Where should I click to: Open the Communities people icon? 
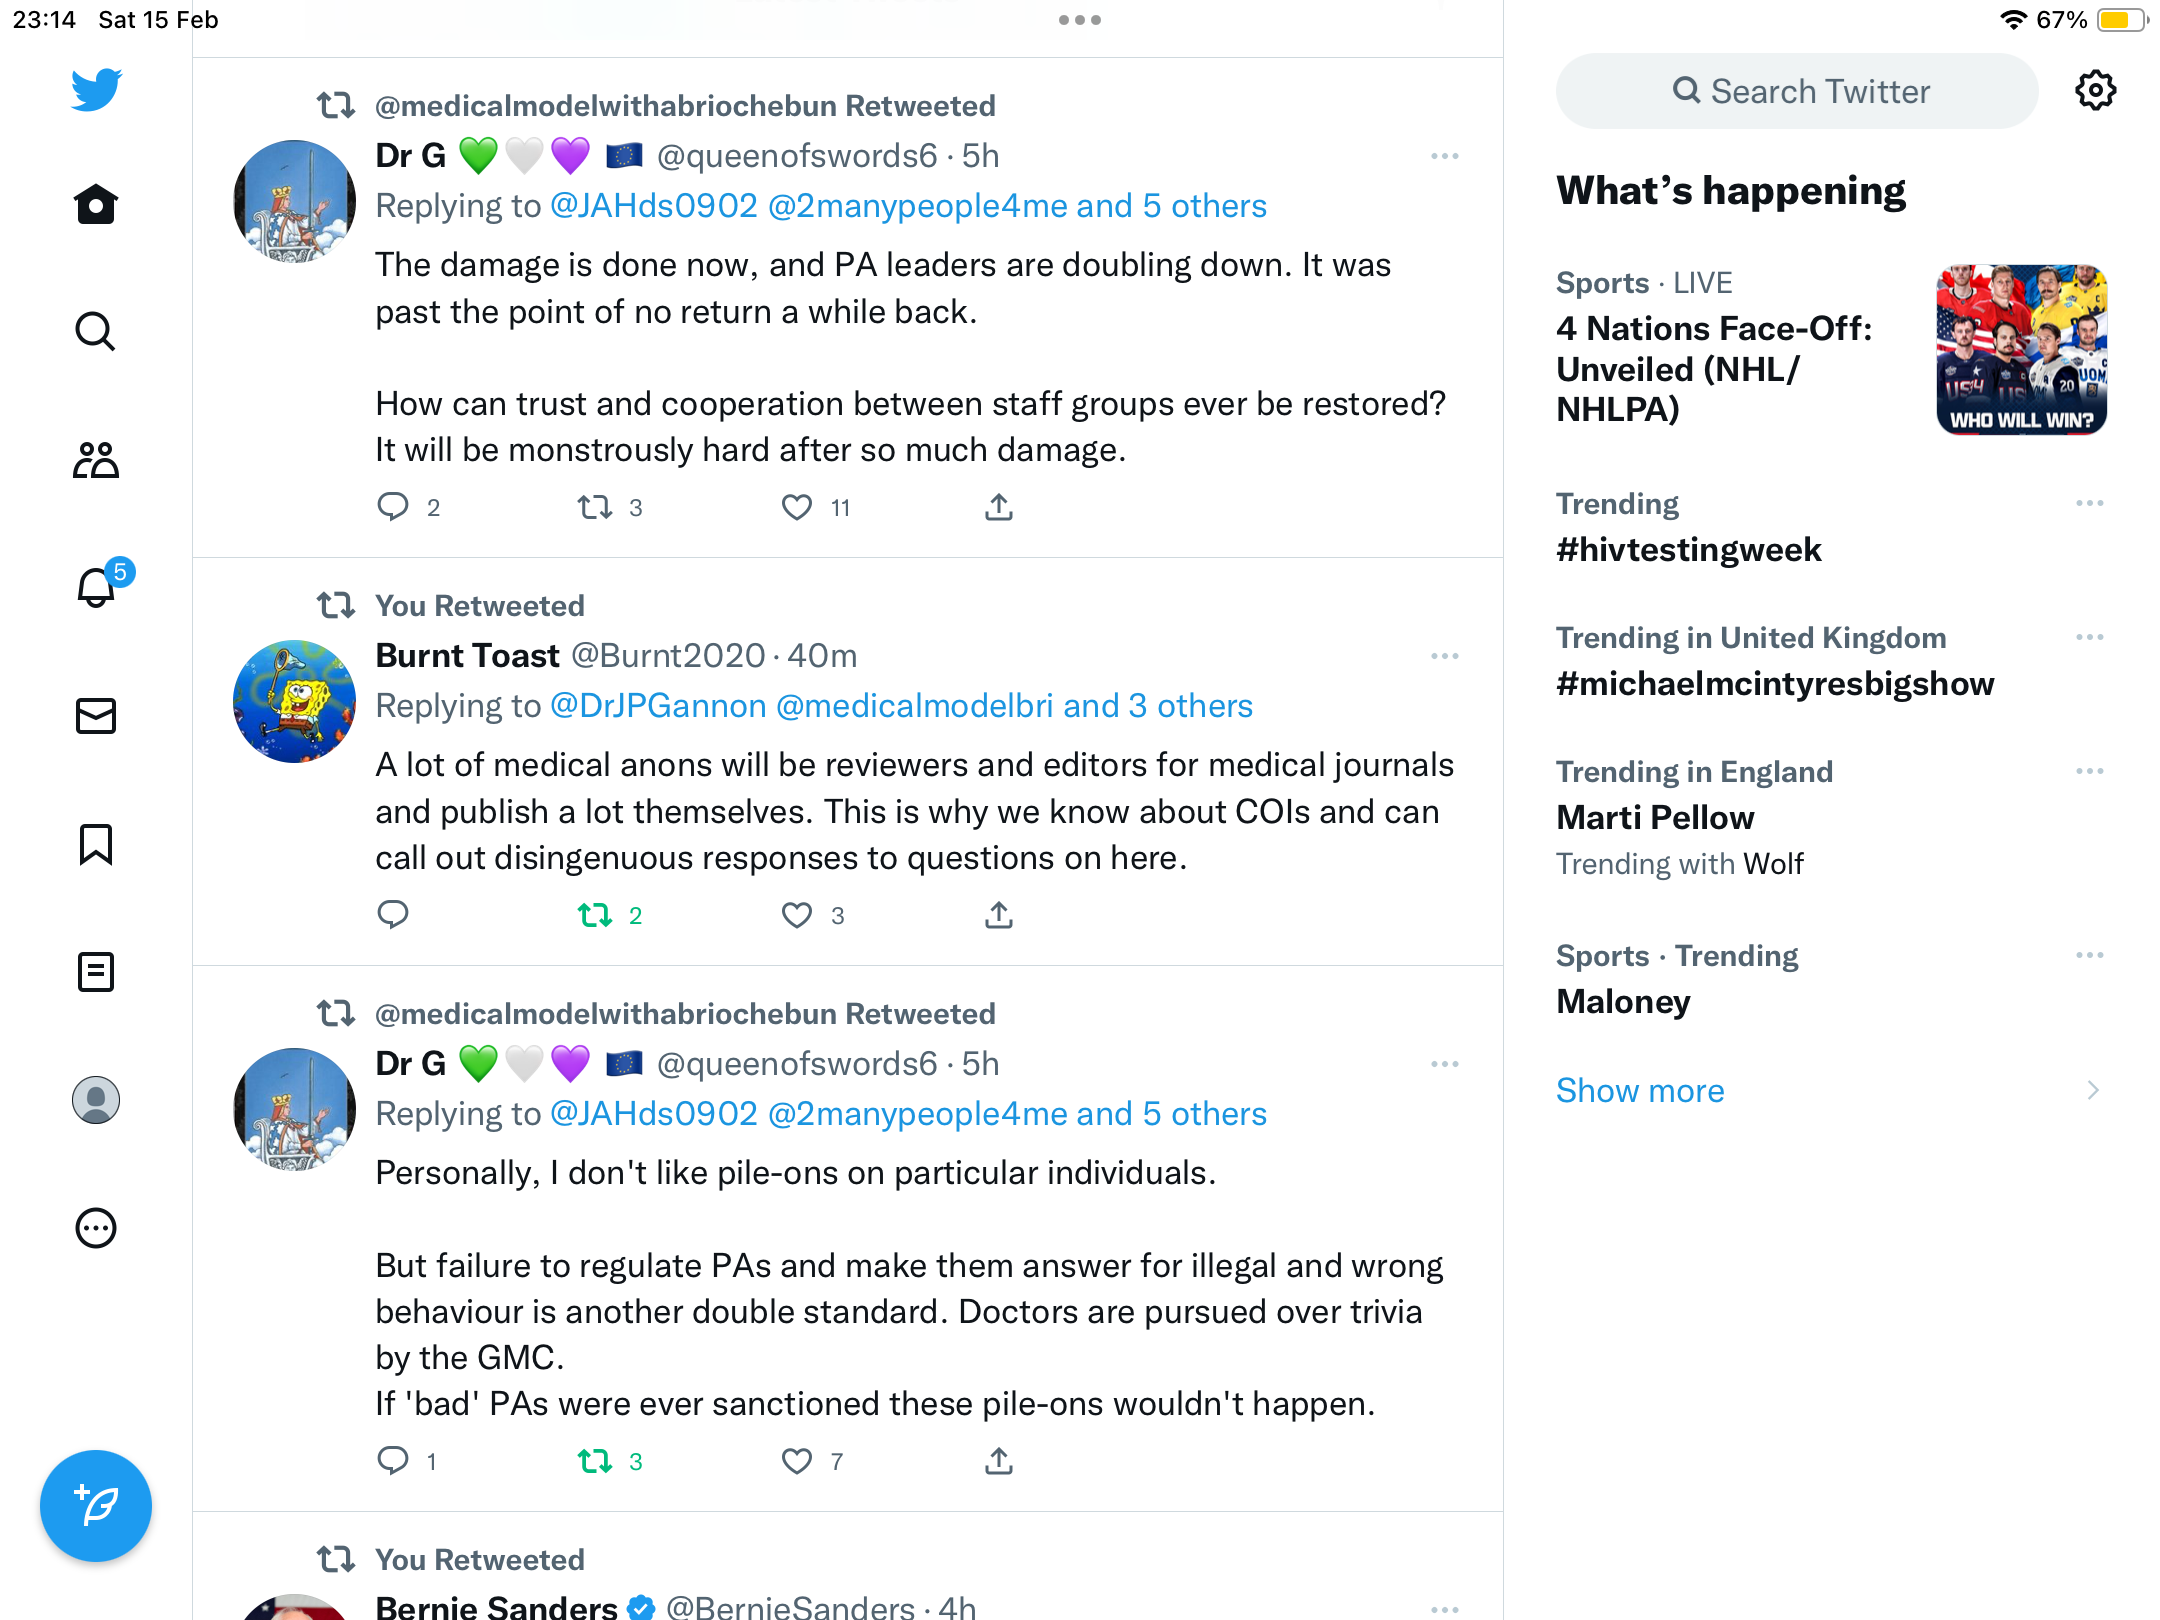pyautogui.click(x=96, y=460)
